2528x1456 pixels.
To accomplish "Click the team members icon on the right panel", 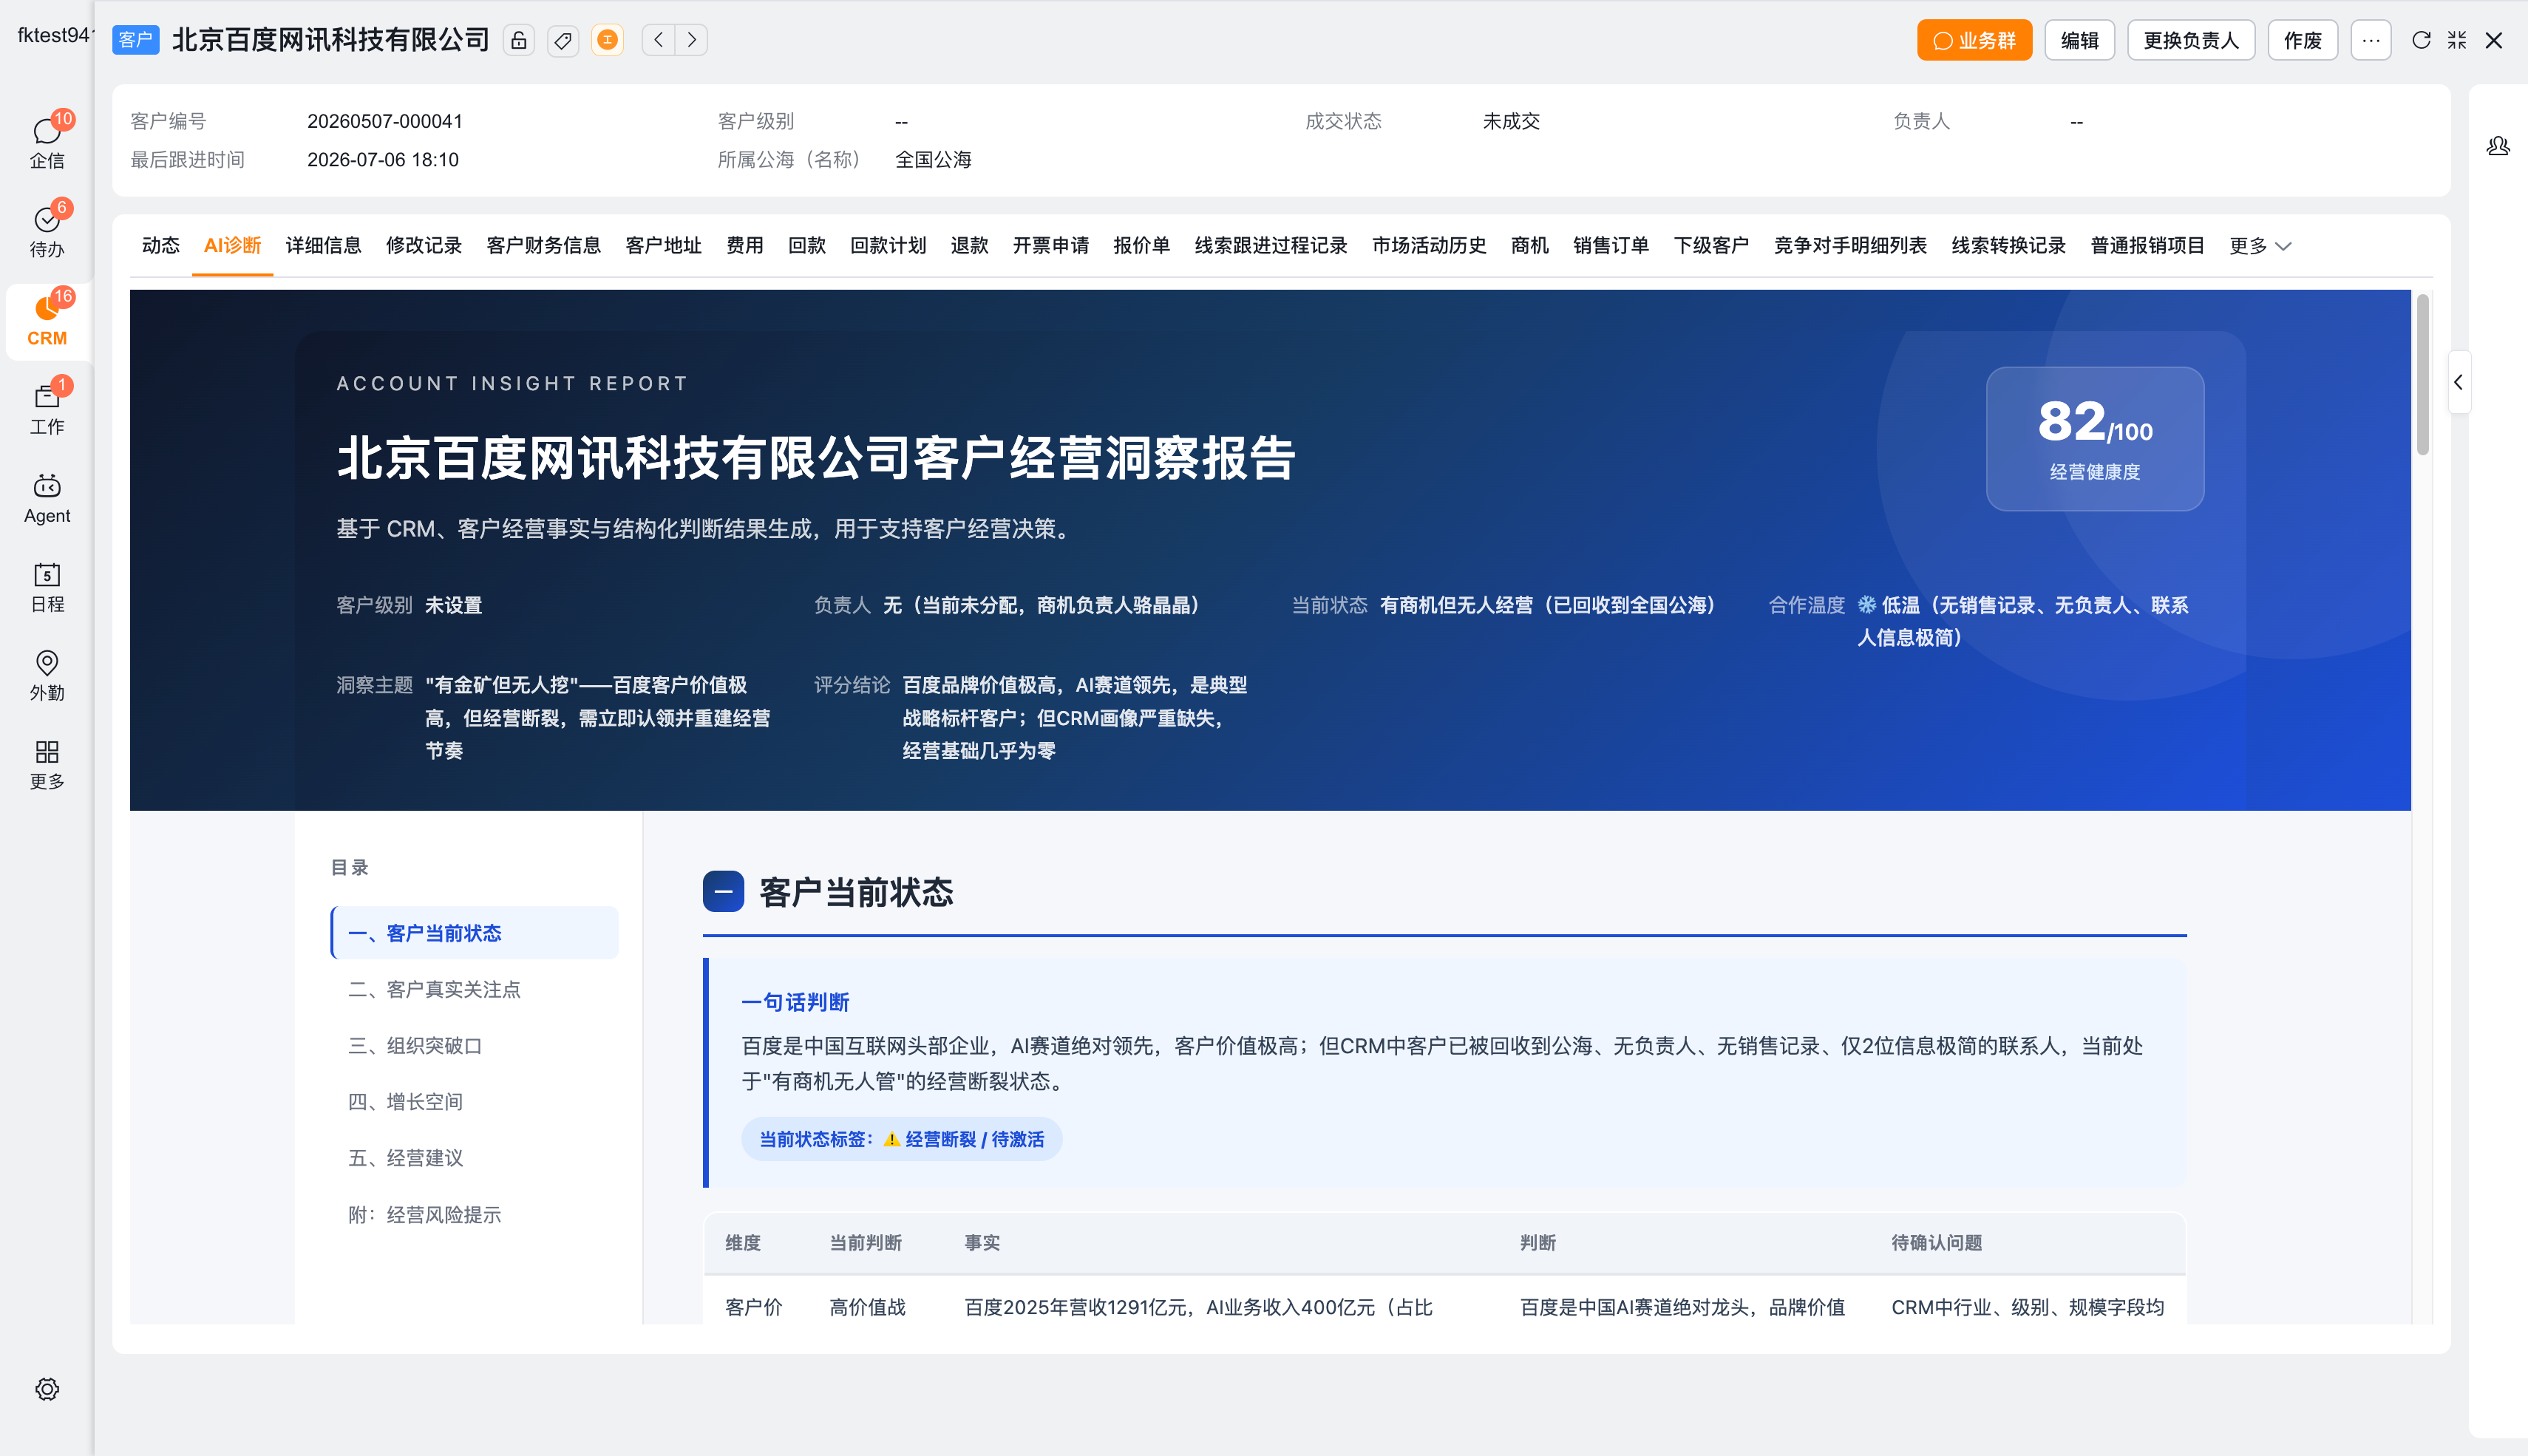I will [x=2498, y=147].
